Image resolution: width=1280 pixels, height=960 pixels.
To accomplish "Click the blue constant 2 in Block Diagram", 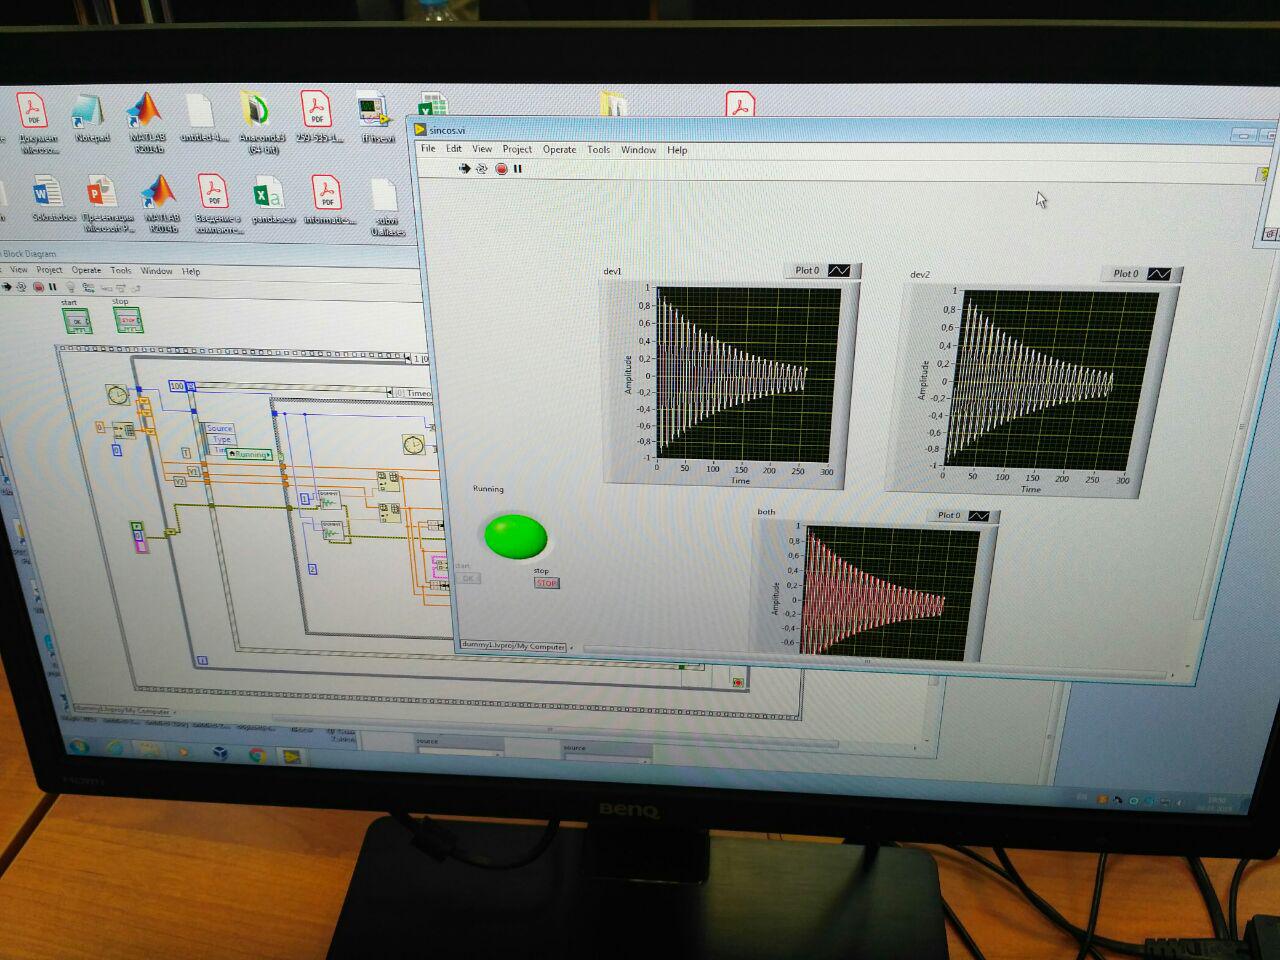I will 312,569.
